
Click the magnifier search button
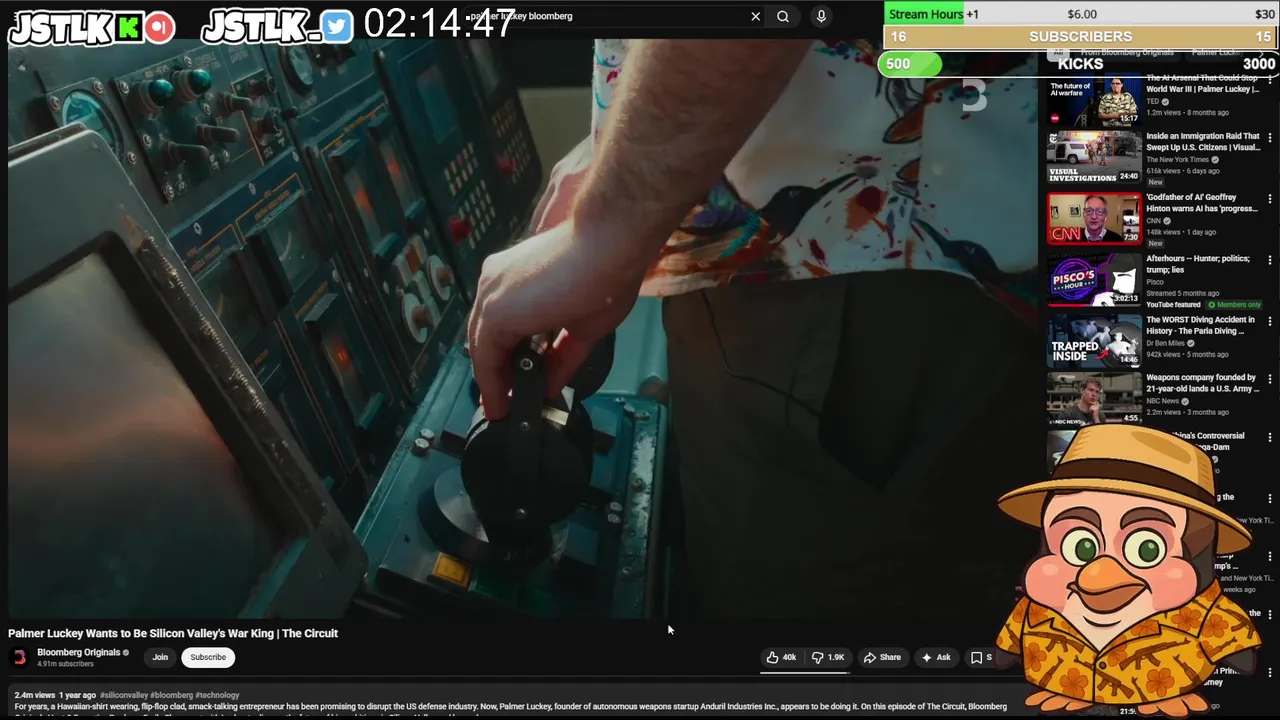pyautogui.click(x=783, y=16)
